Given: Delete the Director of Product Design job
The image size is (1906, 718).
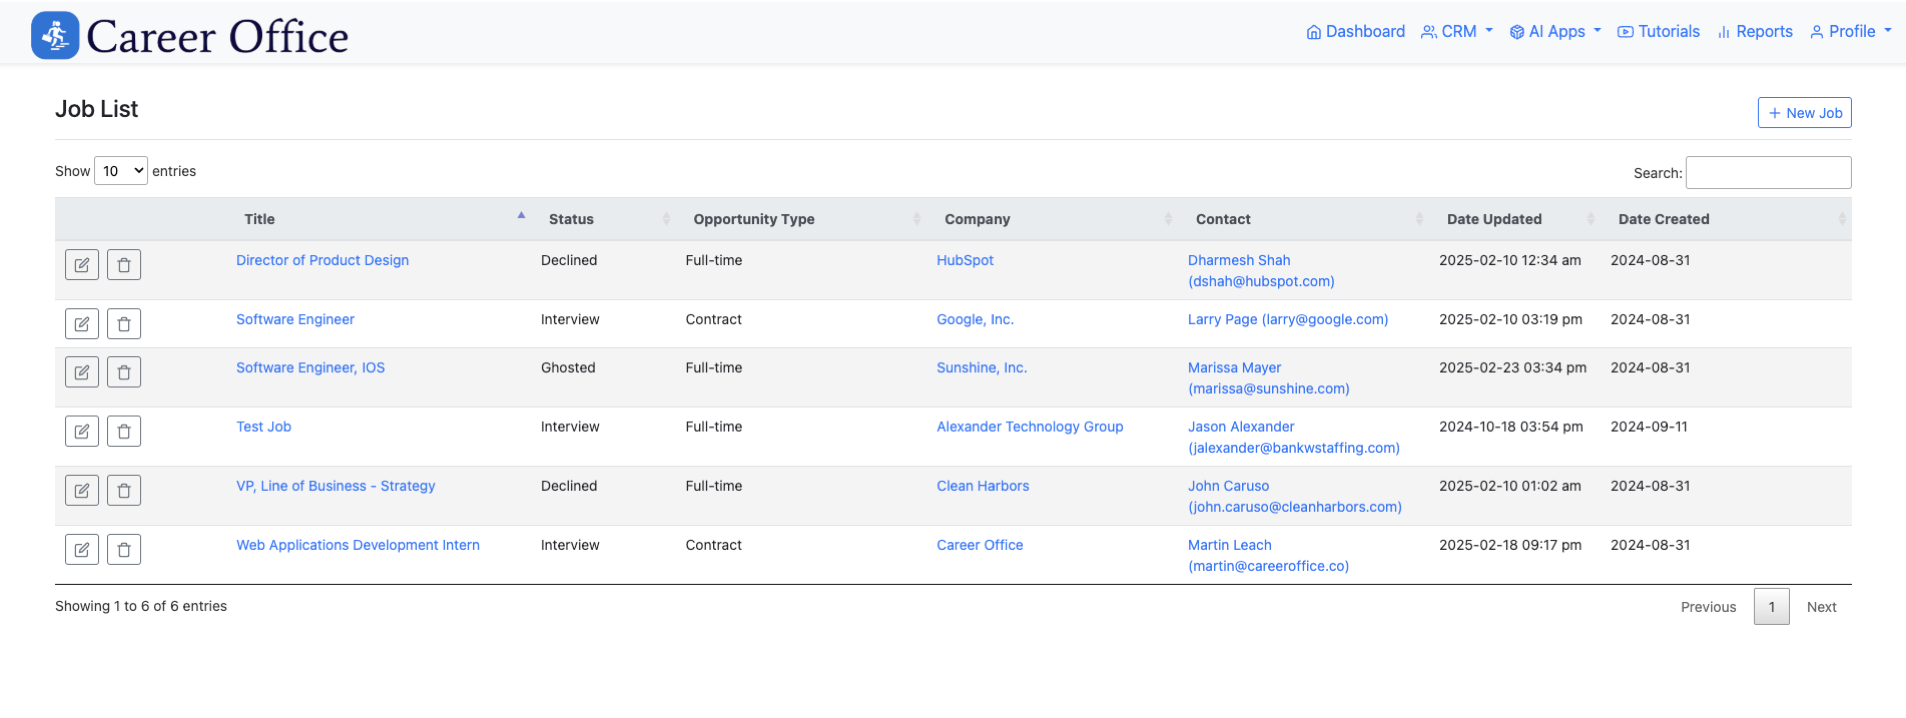Looking at the screenshot, I should [124, 265].
